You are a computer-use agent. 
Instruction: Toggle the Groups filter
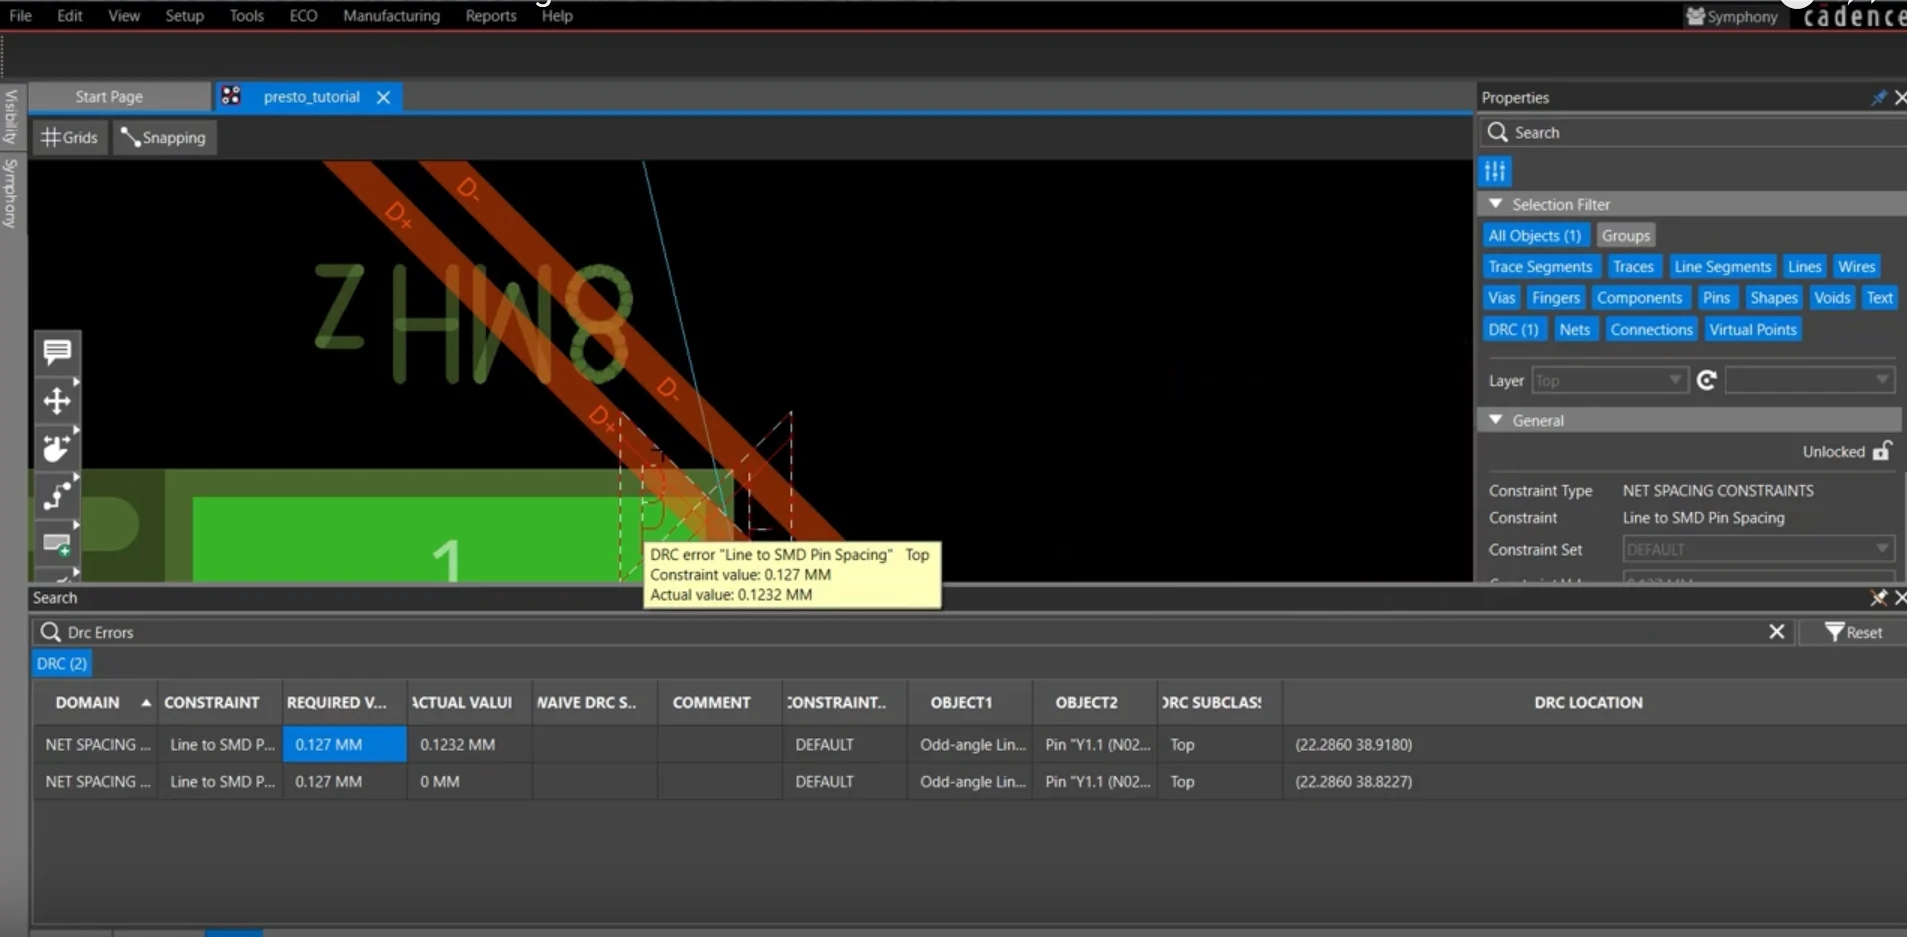(1626, 236)
